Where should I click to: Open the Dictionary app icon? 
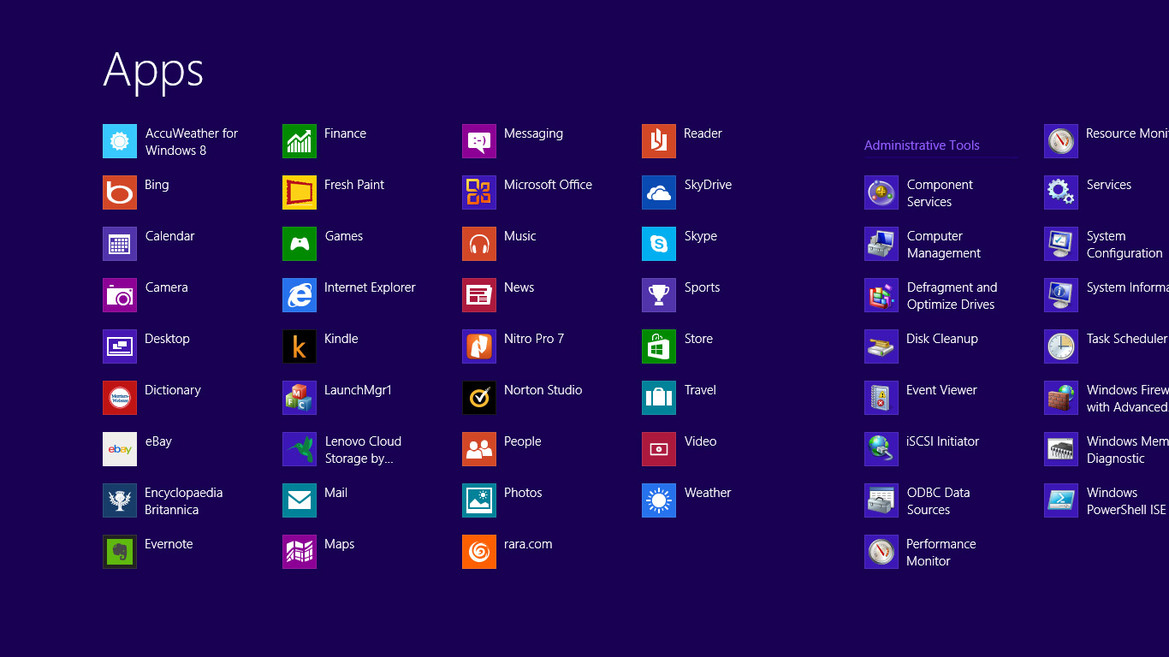[119, 398]
